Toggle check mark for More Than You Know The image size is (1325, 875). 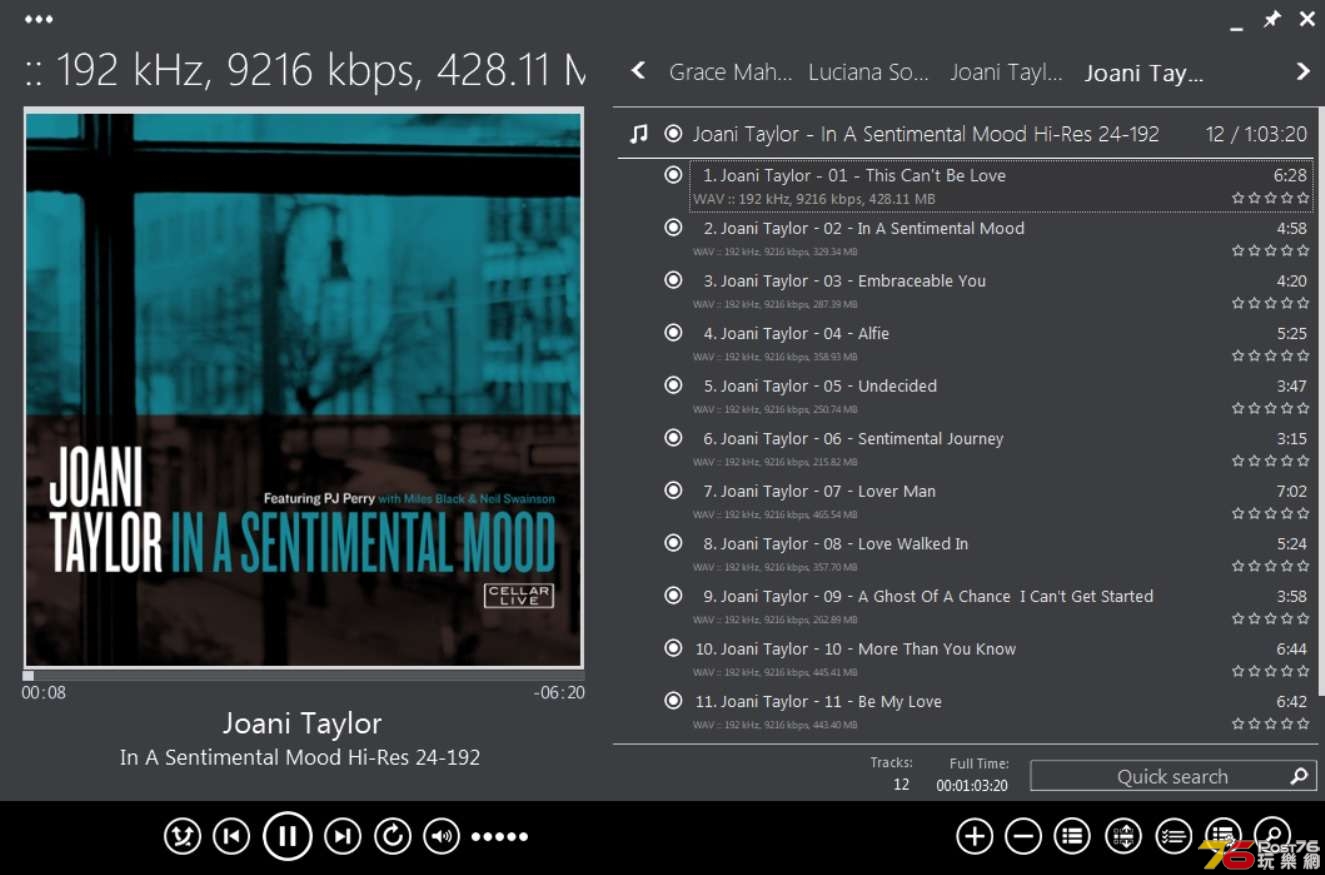(x=674, y=648)
